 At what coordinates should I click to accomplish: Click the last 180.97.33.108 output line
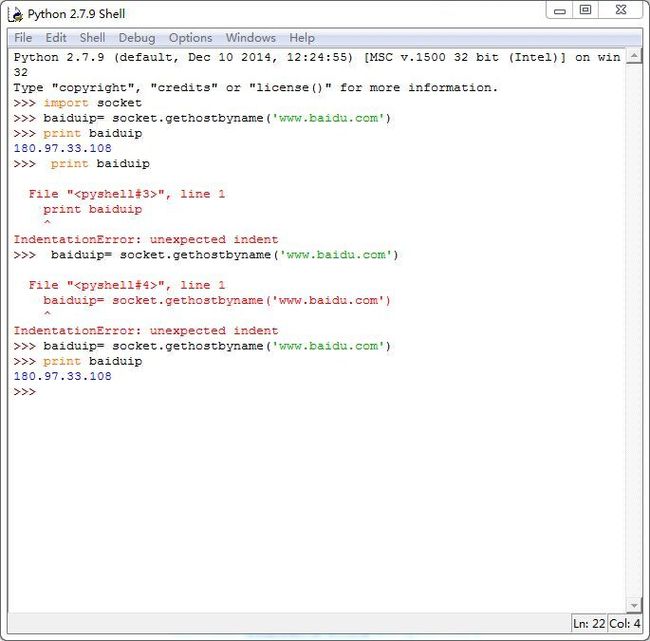coord(63,376)
